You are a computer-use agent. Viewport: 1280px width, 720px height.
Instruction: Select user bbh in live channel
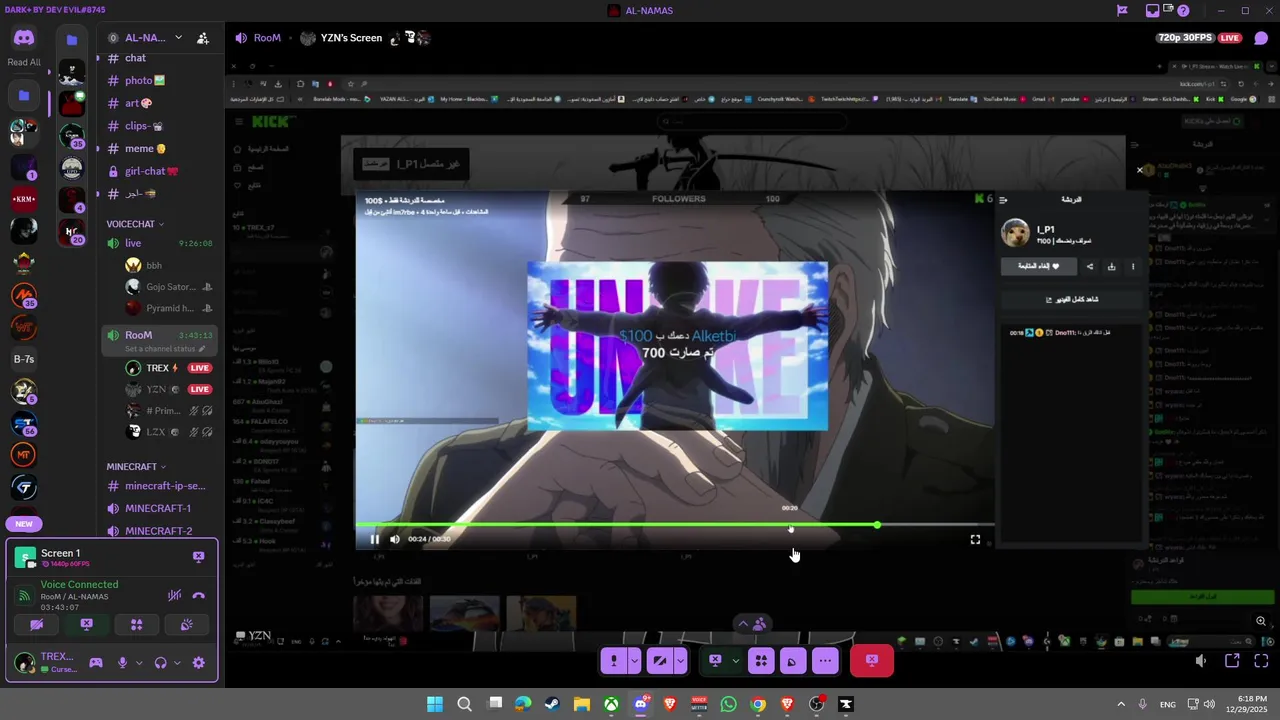click(x=168, y=265)
